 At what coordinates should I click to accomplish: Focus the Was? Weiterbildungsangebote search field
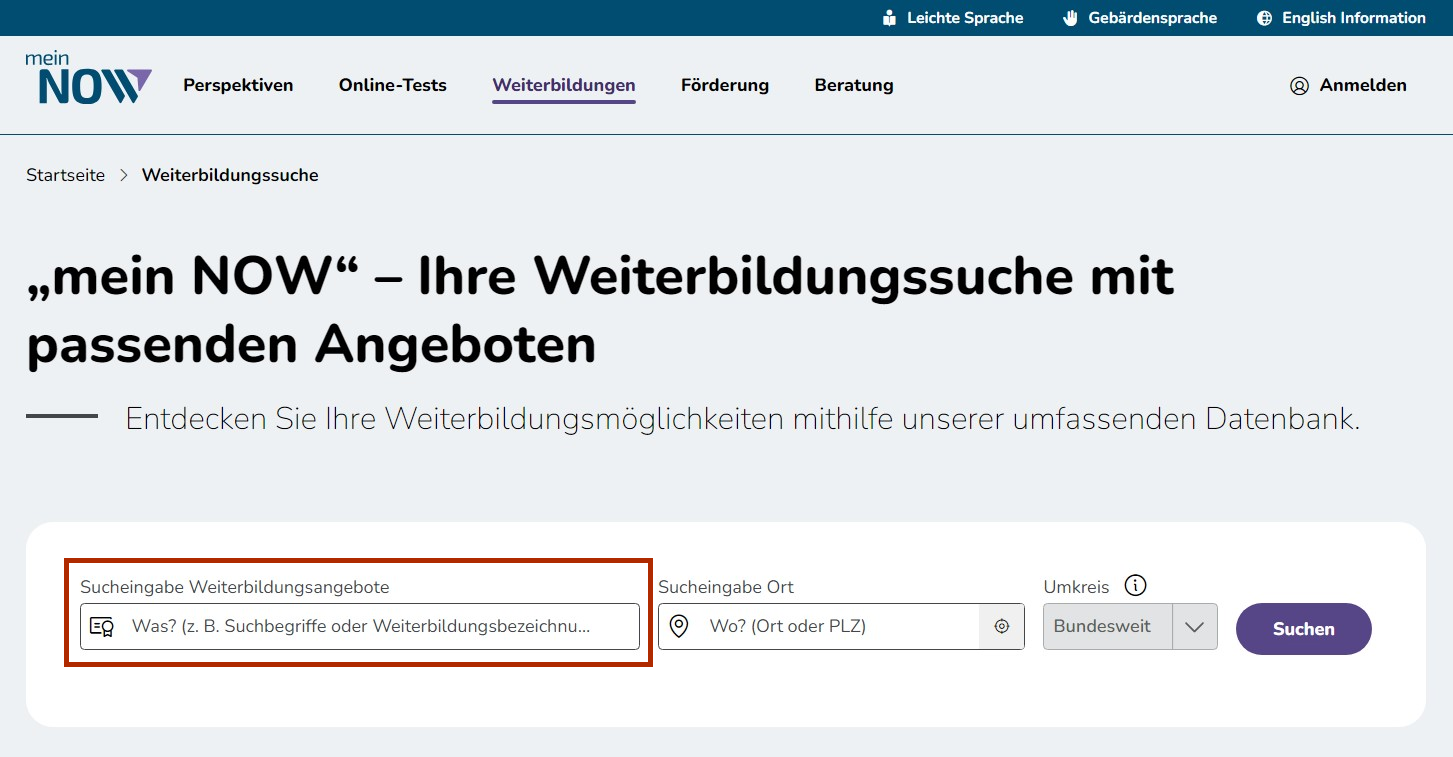(x=360, y=627)
